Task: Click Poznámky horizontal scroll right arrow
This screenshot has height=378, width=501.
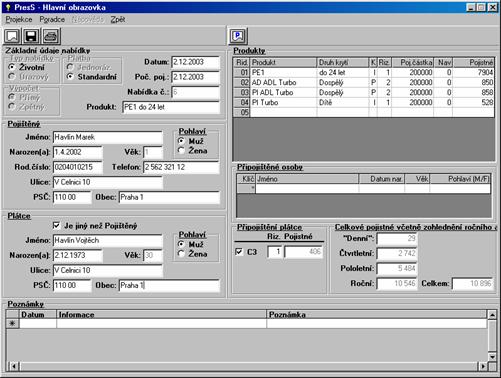Action: pyautogui.click(x=483, y=366)
